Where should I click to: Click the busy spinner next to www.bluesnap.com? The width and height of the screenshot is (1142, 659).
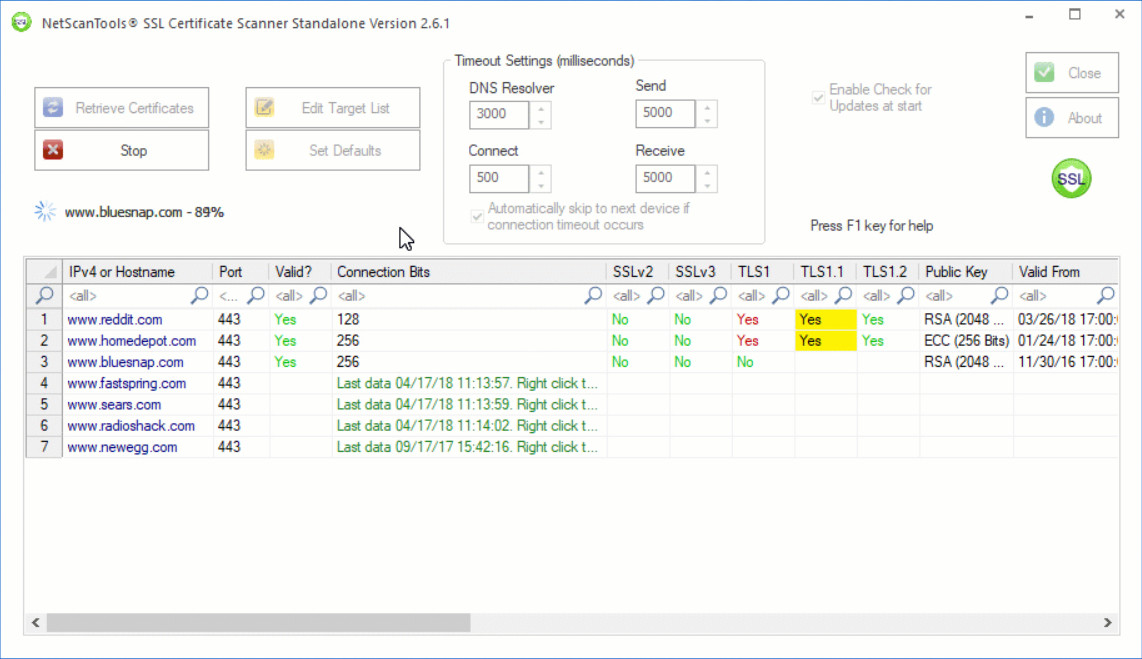45,211
